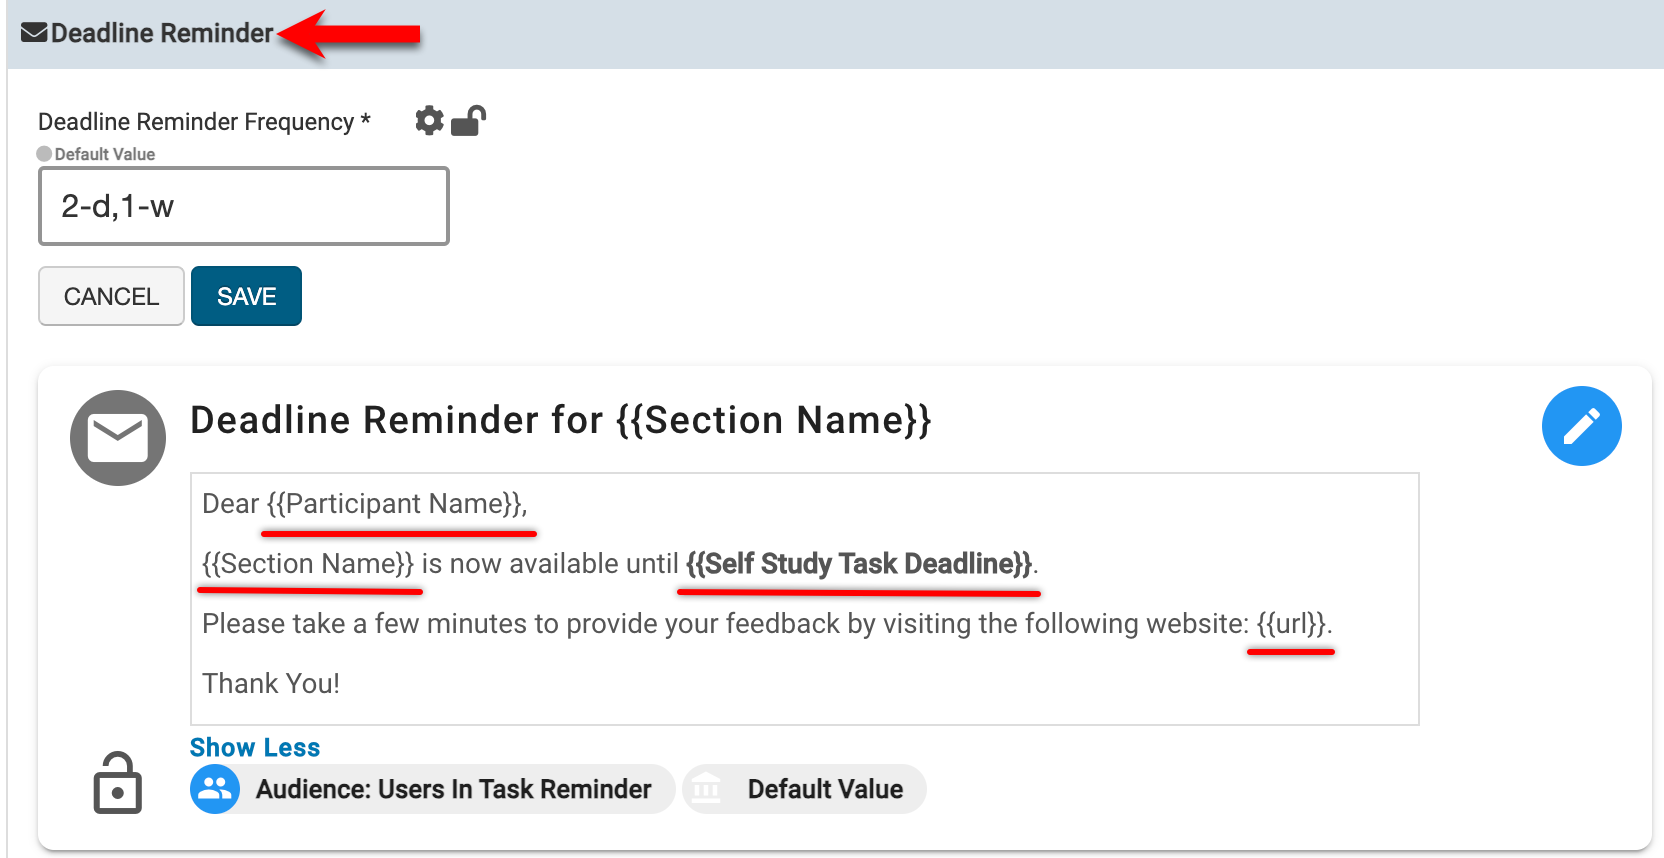Image resolution: width=1664 pixels, height=858 pixels.
Task: Click the blue audience people icon
Action: coord(215,789)
